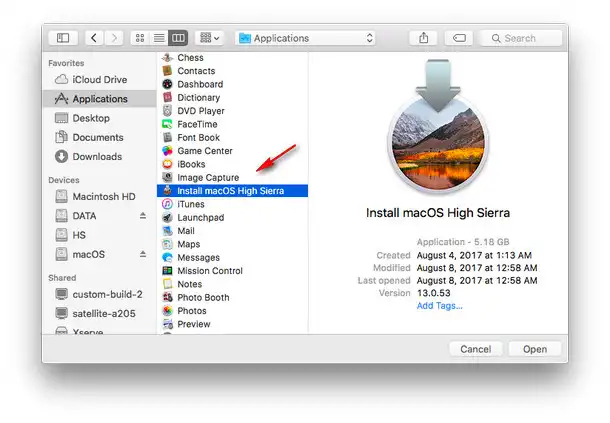Click the Chess app icon
The image size is (610, 423).
[x=167, y=58]
